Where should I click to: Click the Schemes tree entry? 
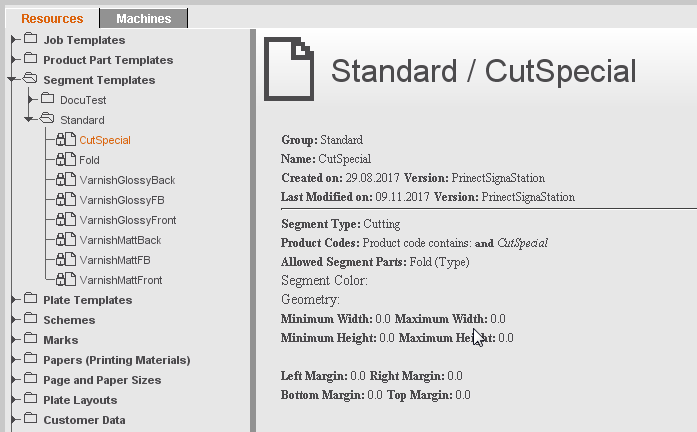(x=69, y=320)
